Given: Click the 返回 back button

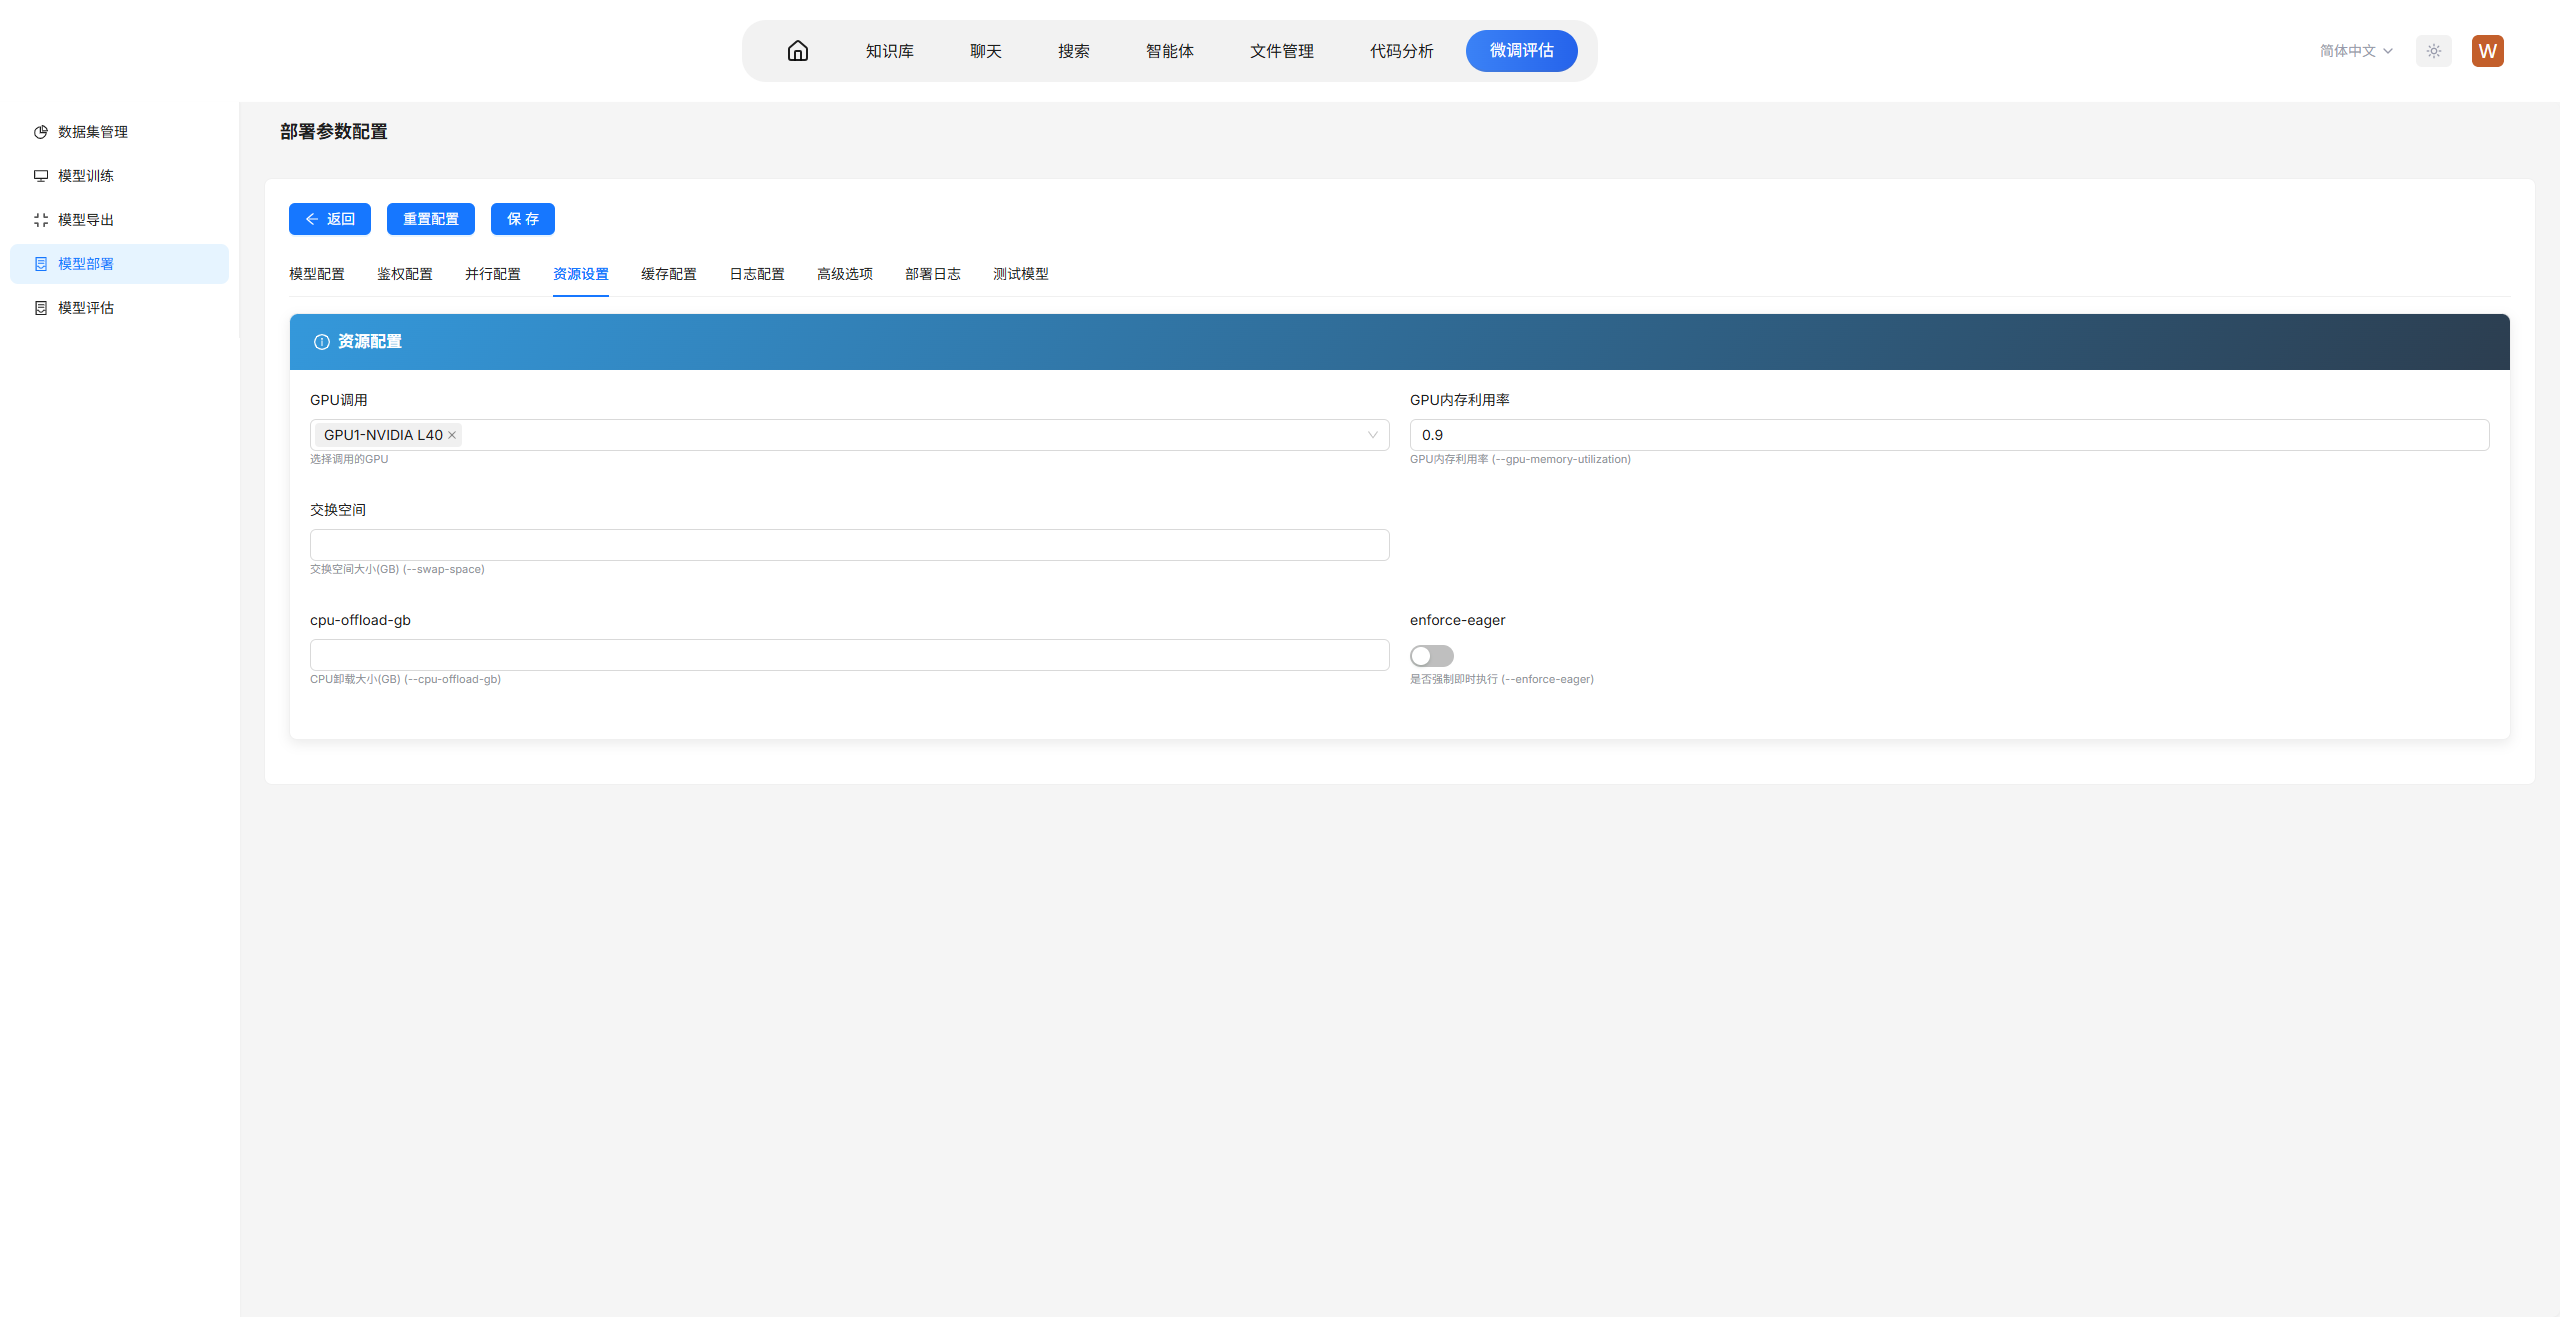Looking at the screenshot, I should click(x=329, y=219).
